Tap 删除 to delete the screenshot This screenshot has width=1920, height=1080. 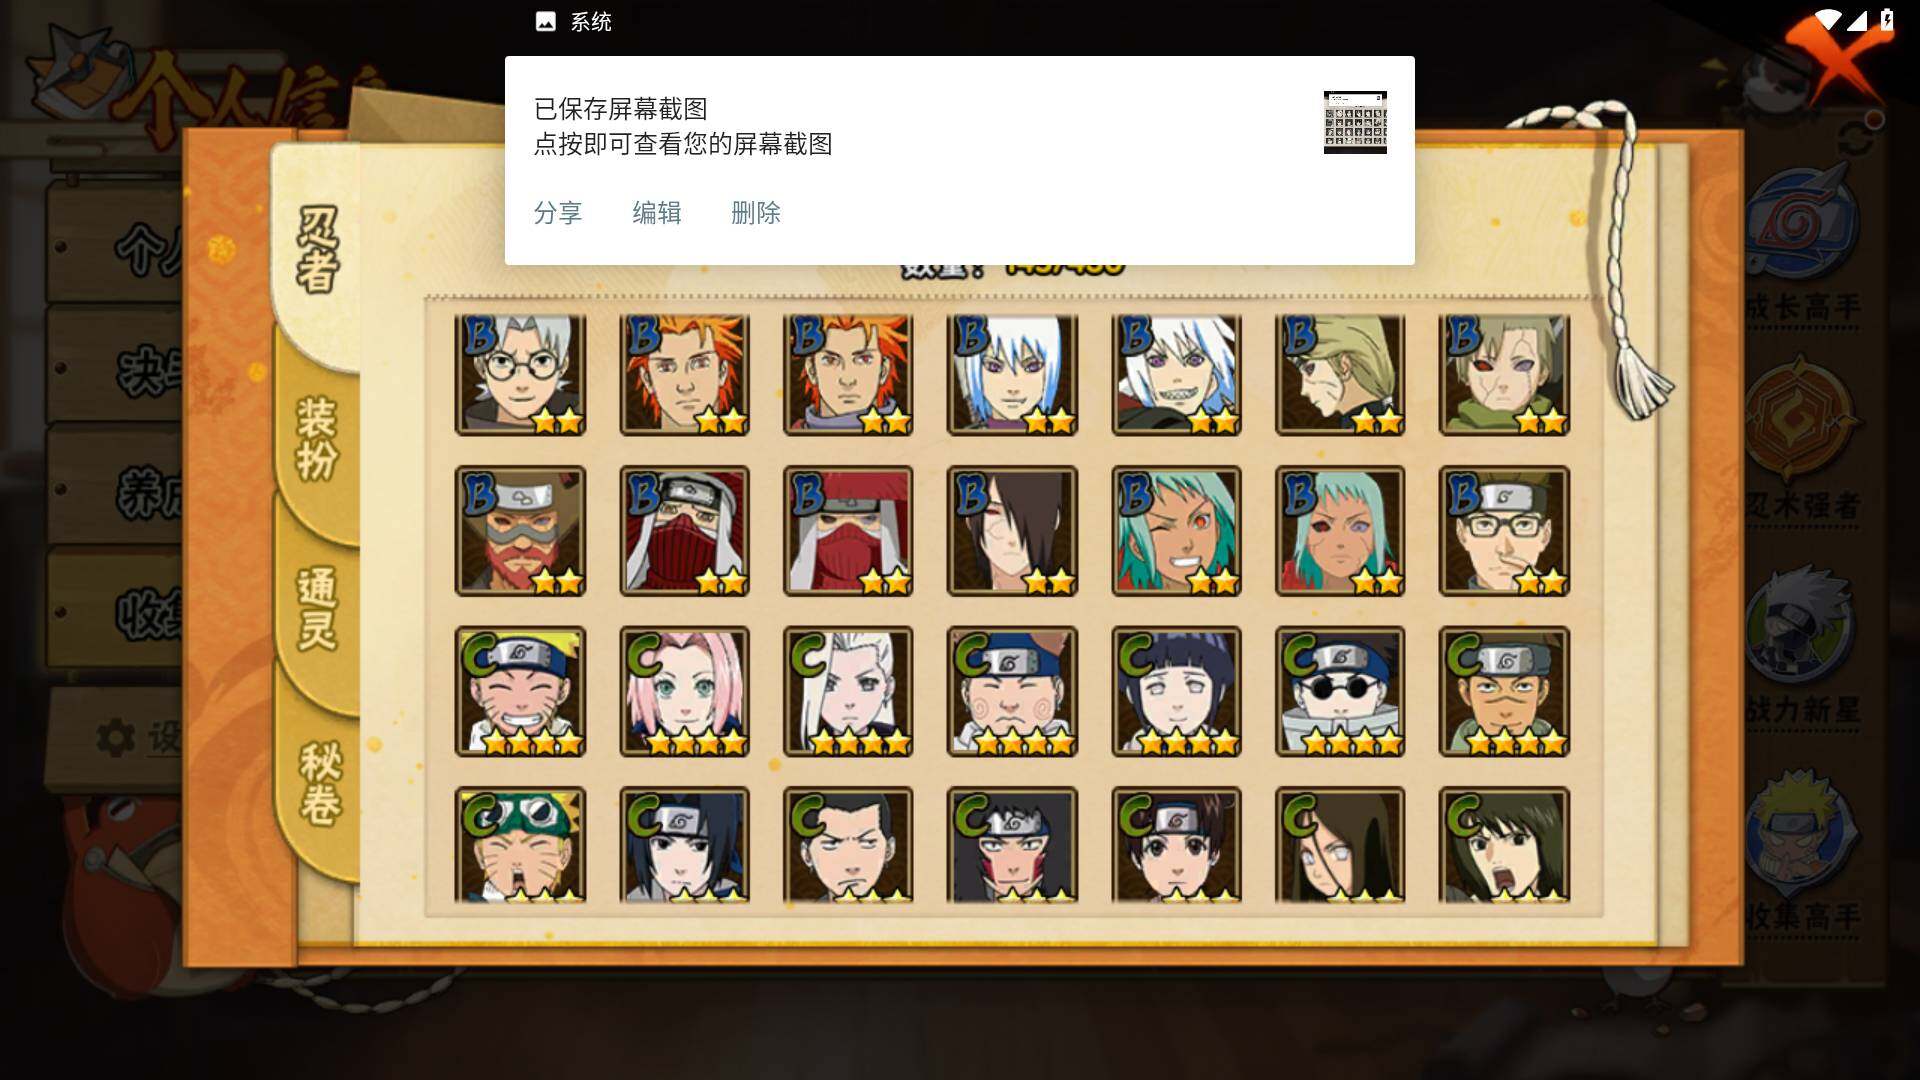point(756,213)
